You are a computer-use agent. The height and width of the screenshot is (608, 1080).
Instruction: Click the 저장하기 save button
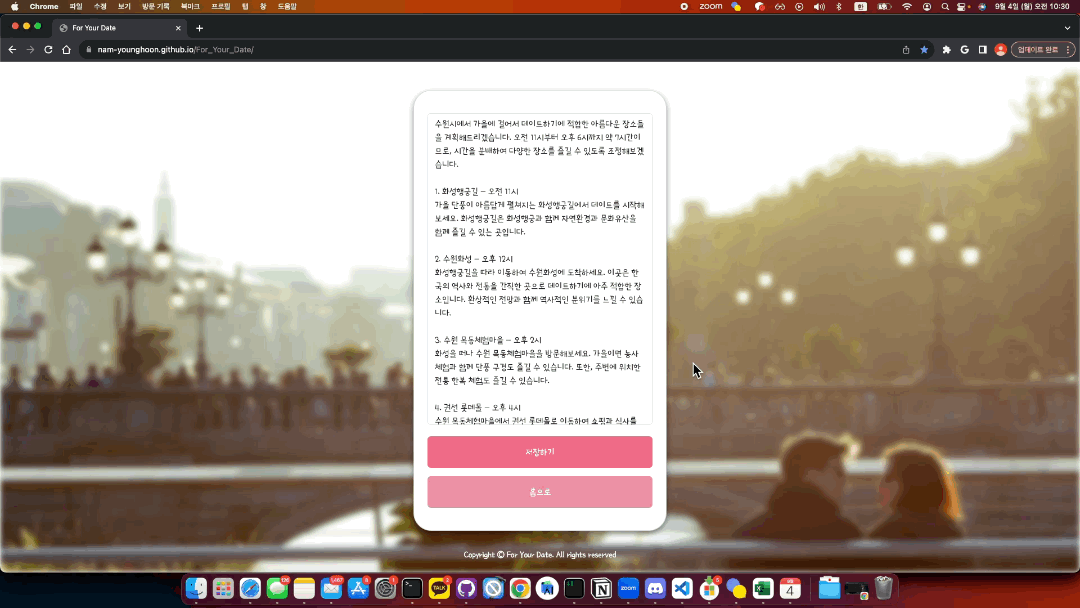click(540, 452)
